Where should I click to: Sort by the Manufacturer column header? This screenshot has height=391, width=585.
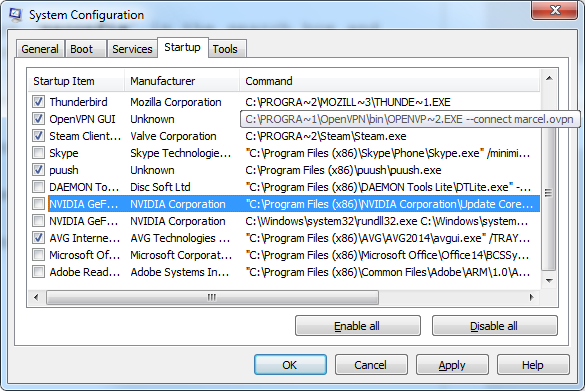click(x=182, y=81)
